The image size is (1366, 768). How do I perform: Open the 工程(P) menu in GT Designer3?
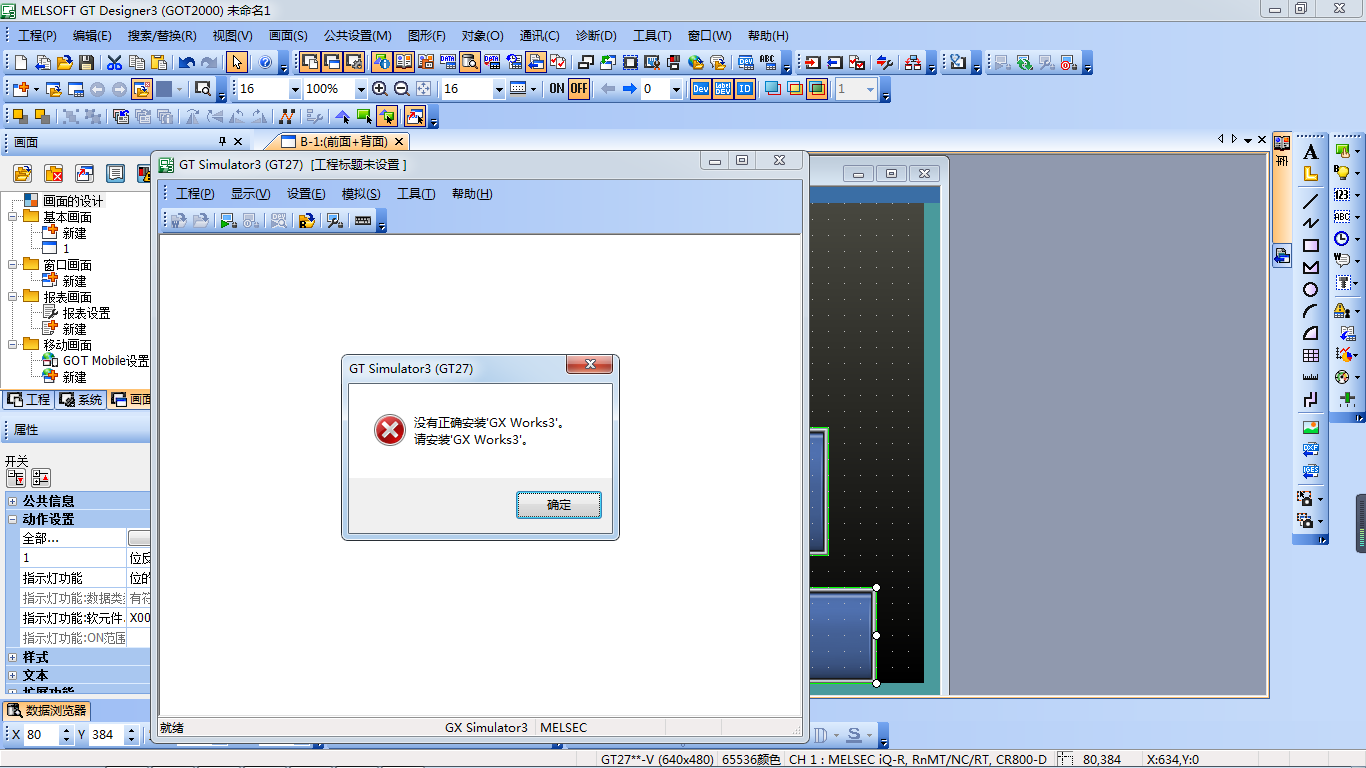(x=37, y=36)
